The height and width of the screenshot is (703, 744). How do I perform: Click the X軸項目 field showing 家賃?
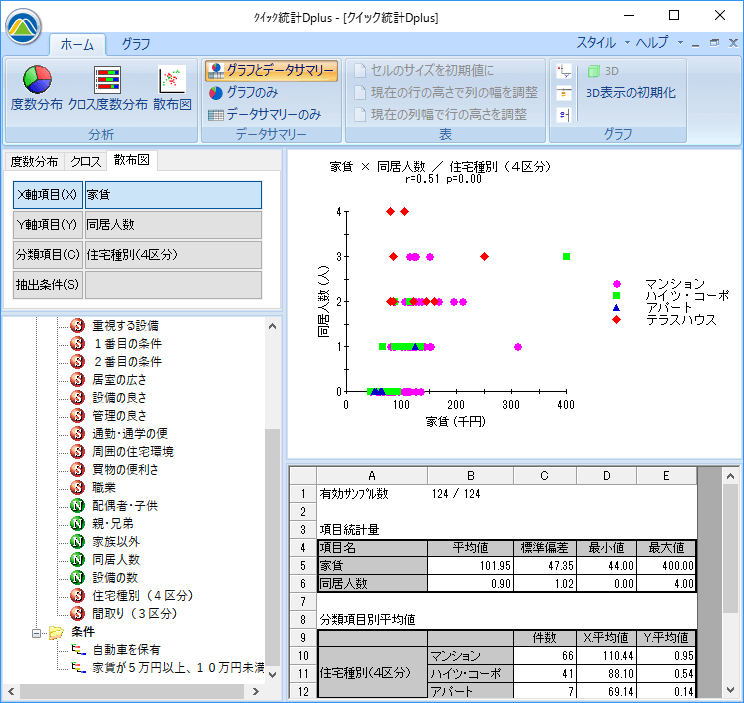pyautogui.click(x=172, y=195)
